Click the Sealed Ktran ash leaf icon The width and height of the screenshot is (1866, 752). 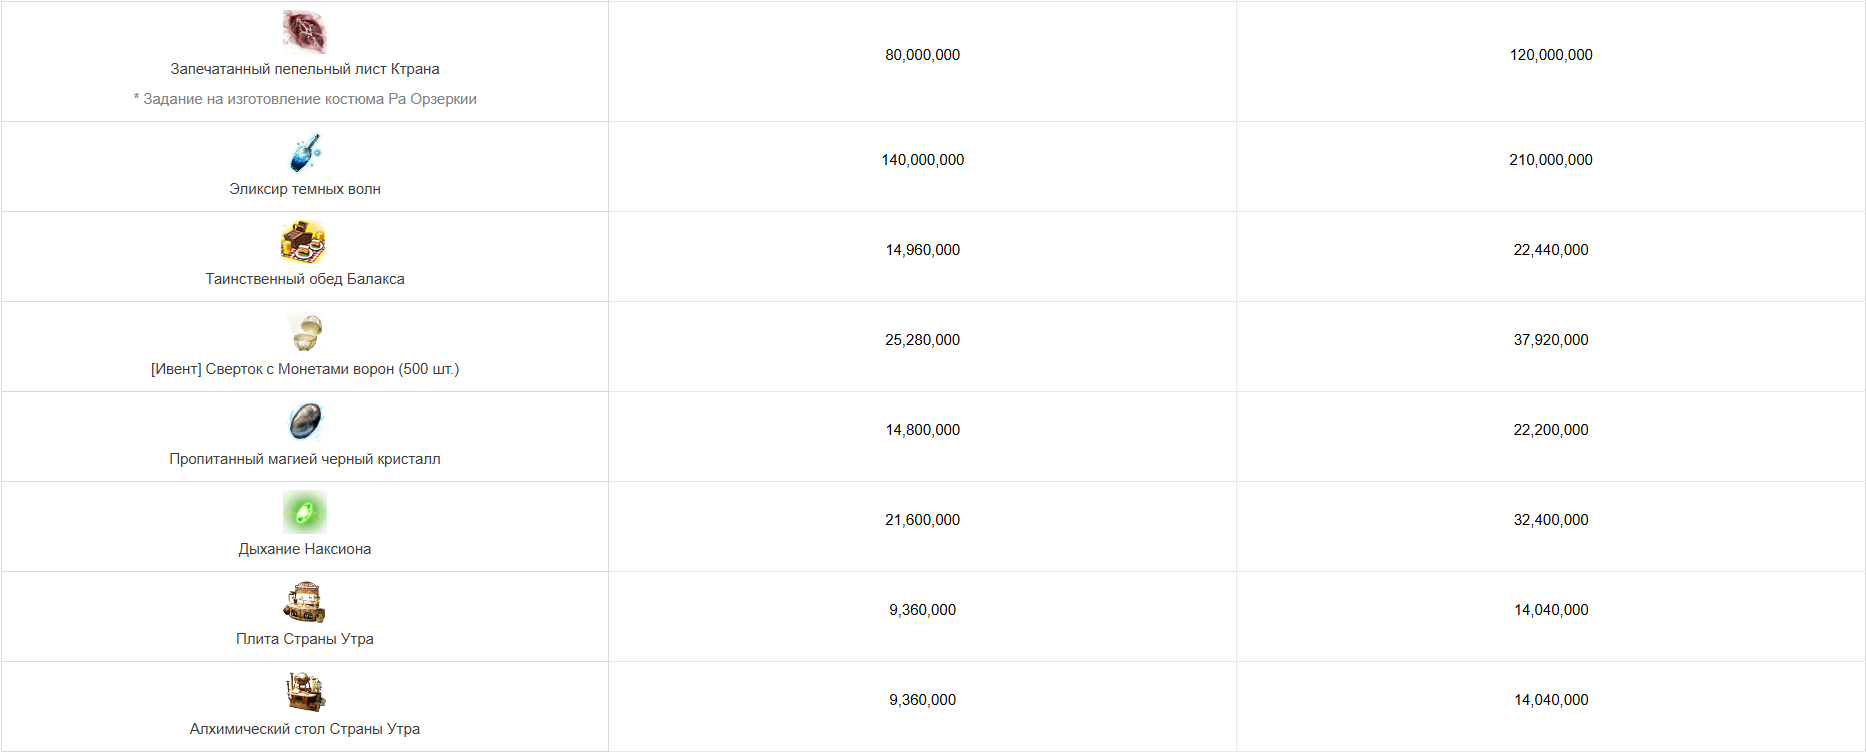point(304,32)
